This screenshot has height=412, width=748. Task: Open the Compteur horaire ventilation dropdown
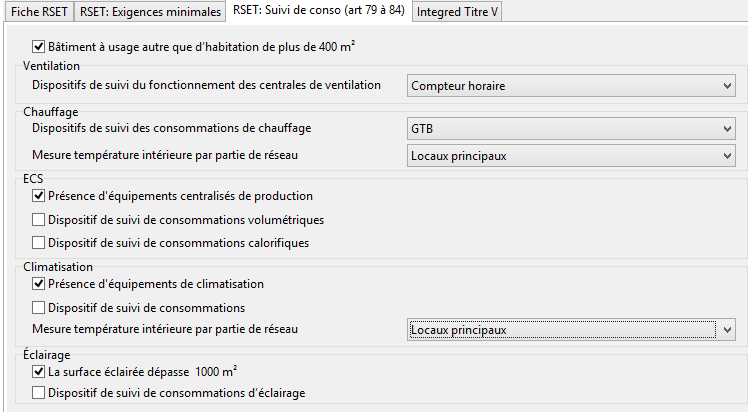(571, 86)
